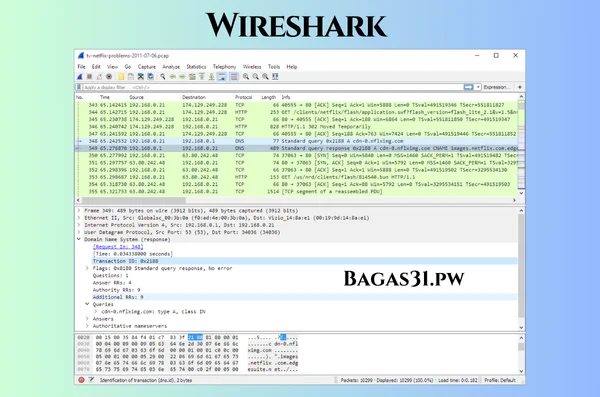Collapse the Queries section
The width and height of the screenshot is (600, 397).
tap(87, 304)
